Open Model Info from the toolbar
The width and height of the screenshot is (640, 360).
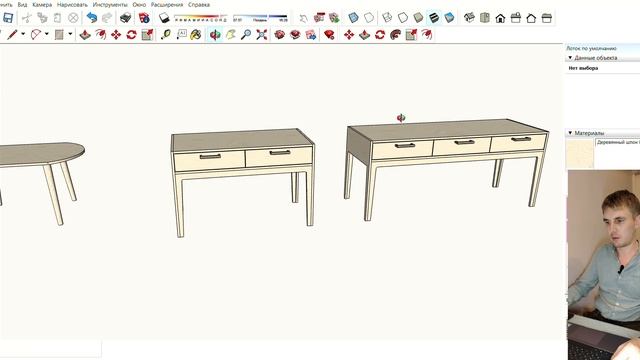point(144,18)
